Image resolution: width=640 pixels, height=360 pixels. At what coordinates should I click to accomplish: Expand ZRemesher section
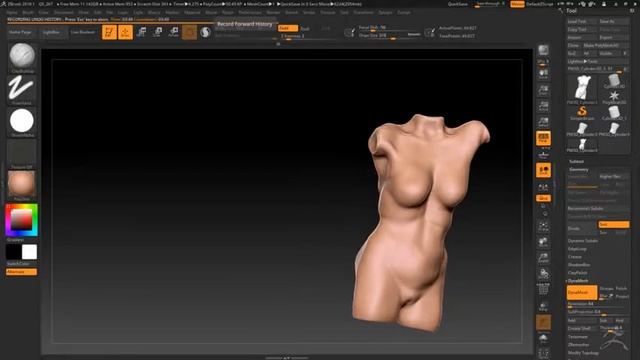click(578, 344)
